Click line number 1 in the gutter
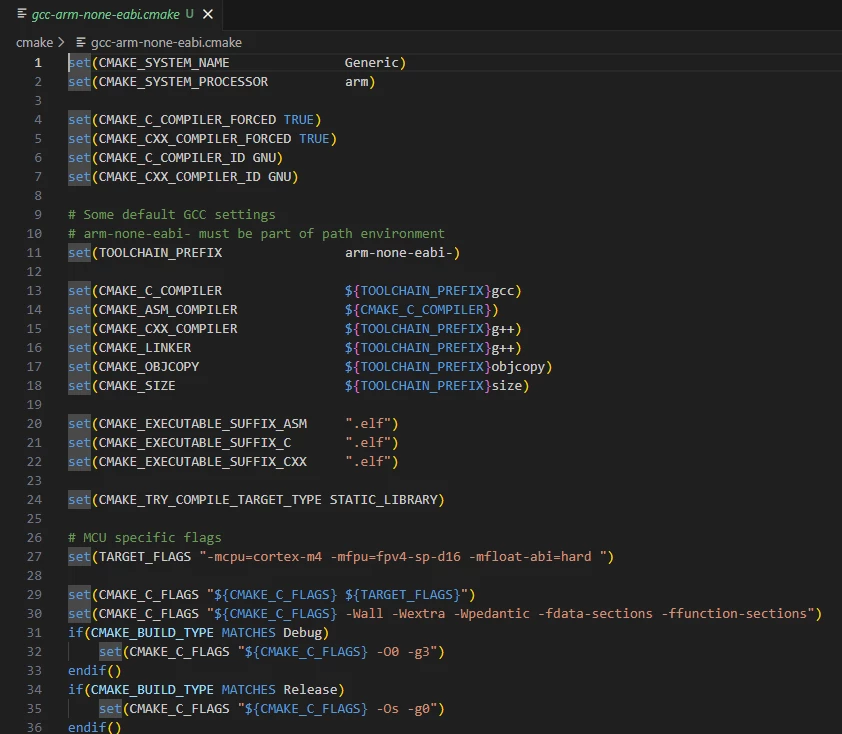 (38, 63)
